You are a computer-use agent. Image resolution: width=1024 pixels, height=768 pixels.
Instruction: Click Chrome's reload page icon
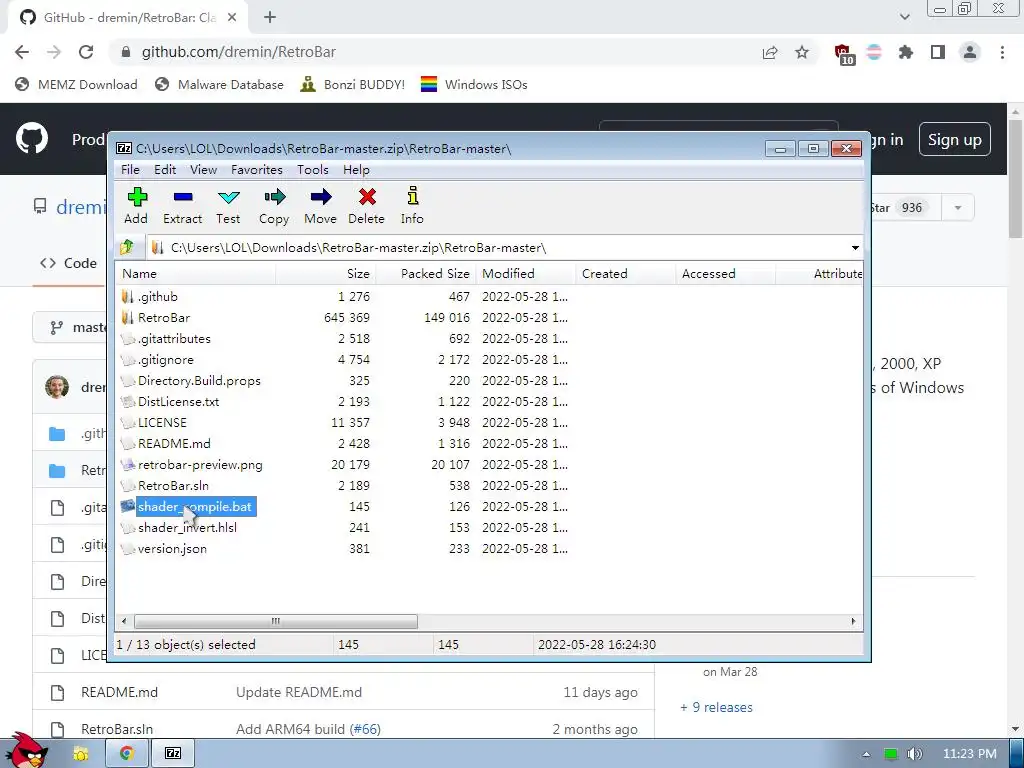86,52
